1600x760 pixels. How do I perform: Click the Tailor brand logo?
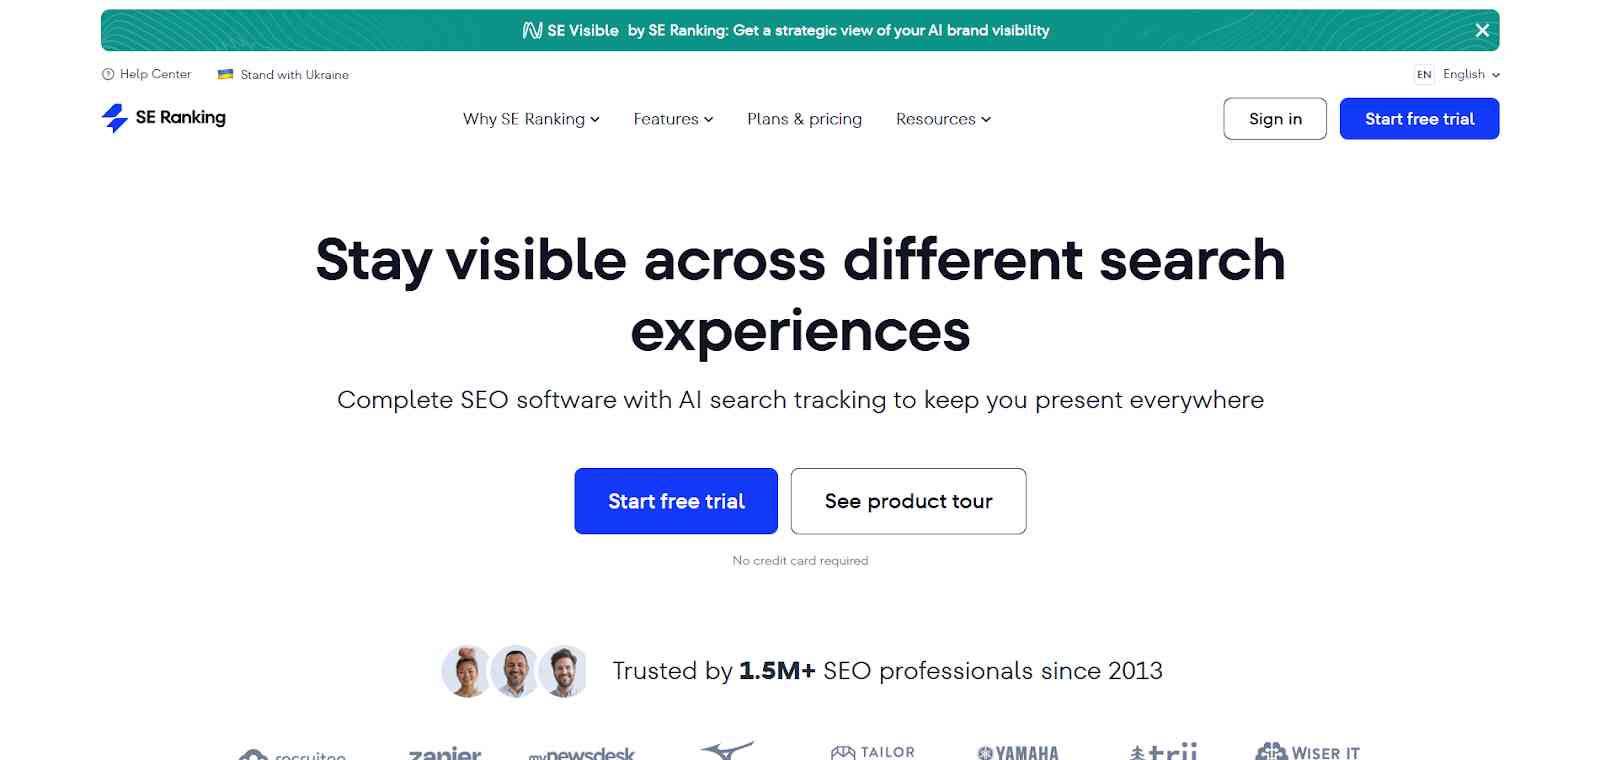[x=873, y=752]
